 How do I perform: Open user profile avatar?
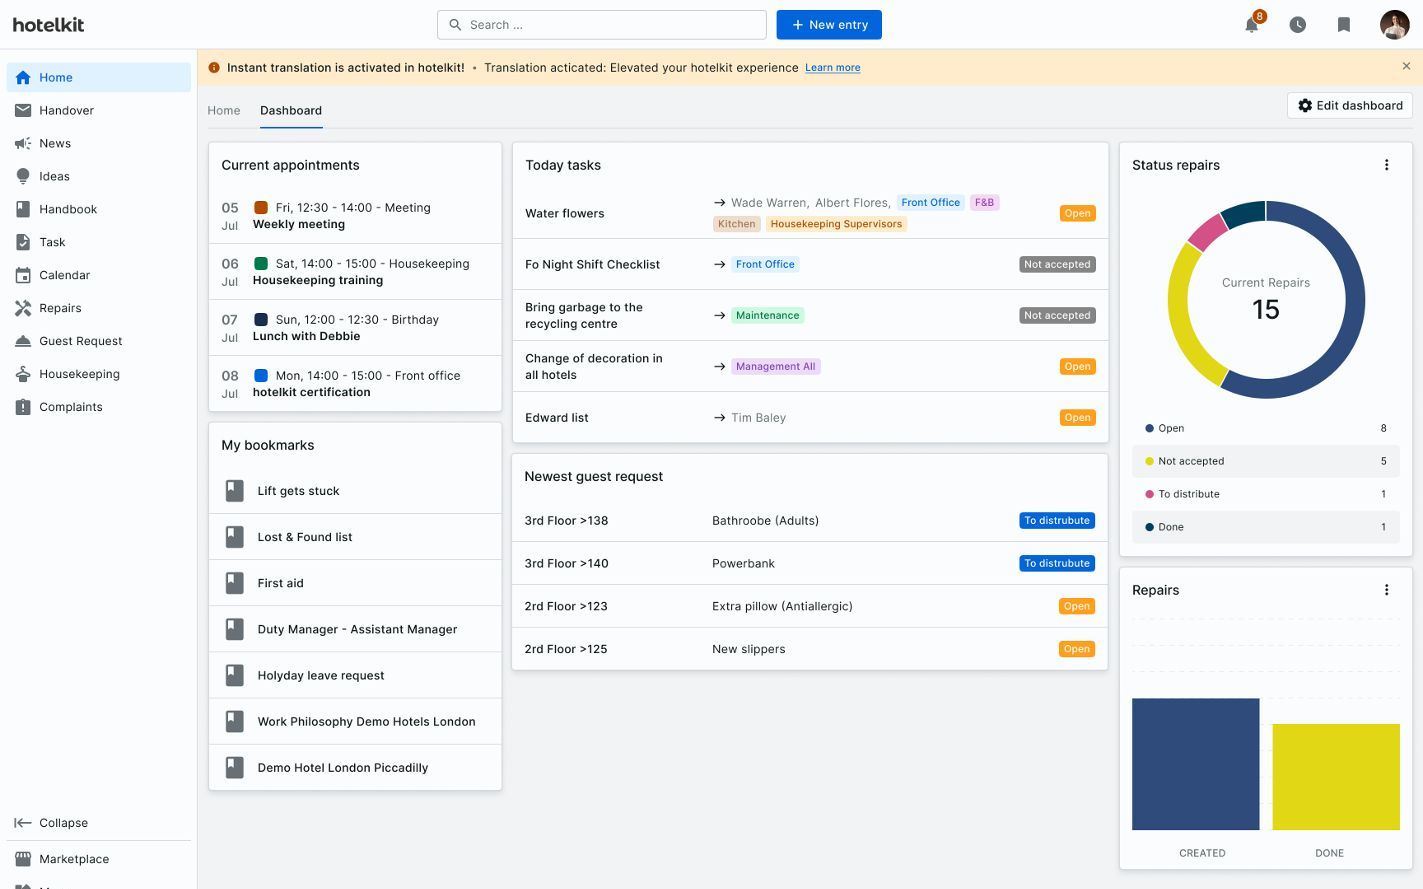click(x=1394, y=25)
